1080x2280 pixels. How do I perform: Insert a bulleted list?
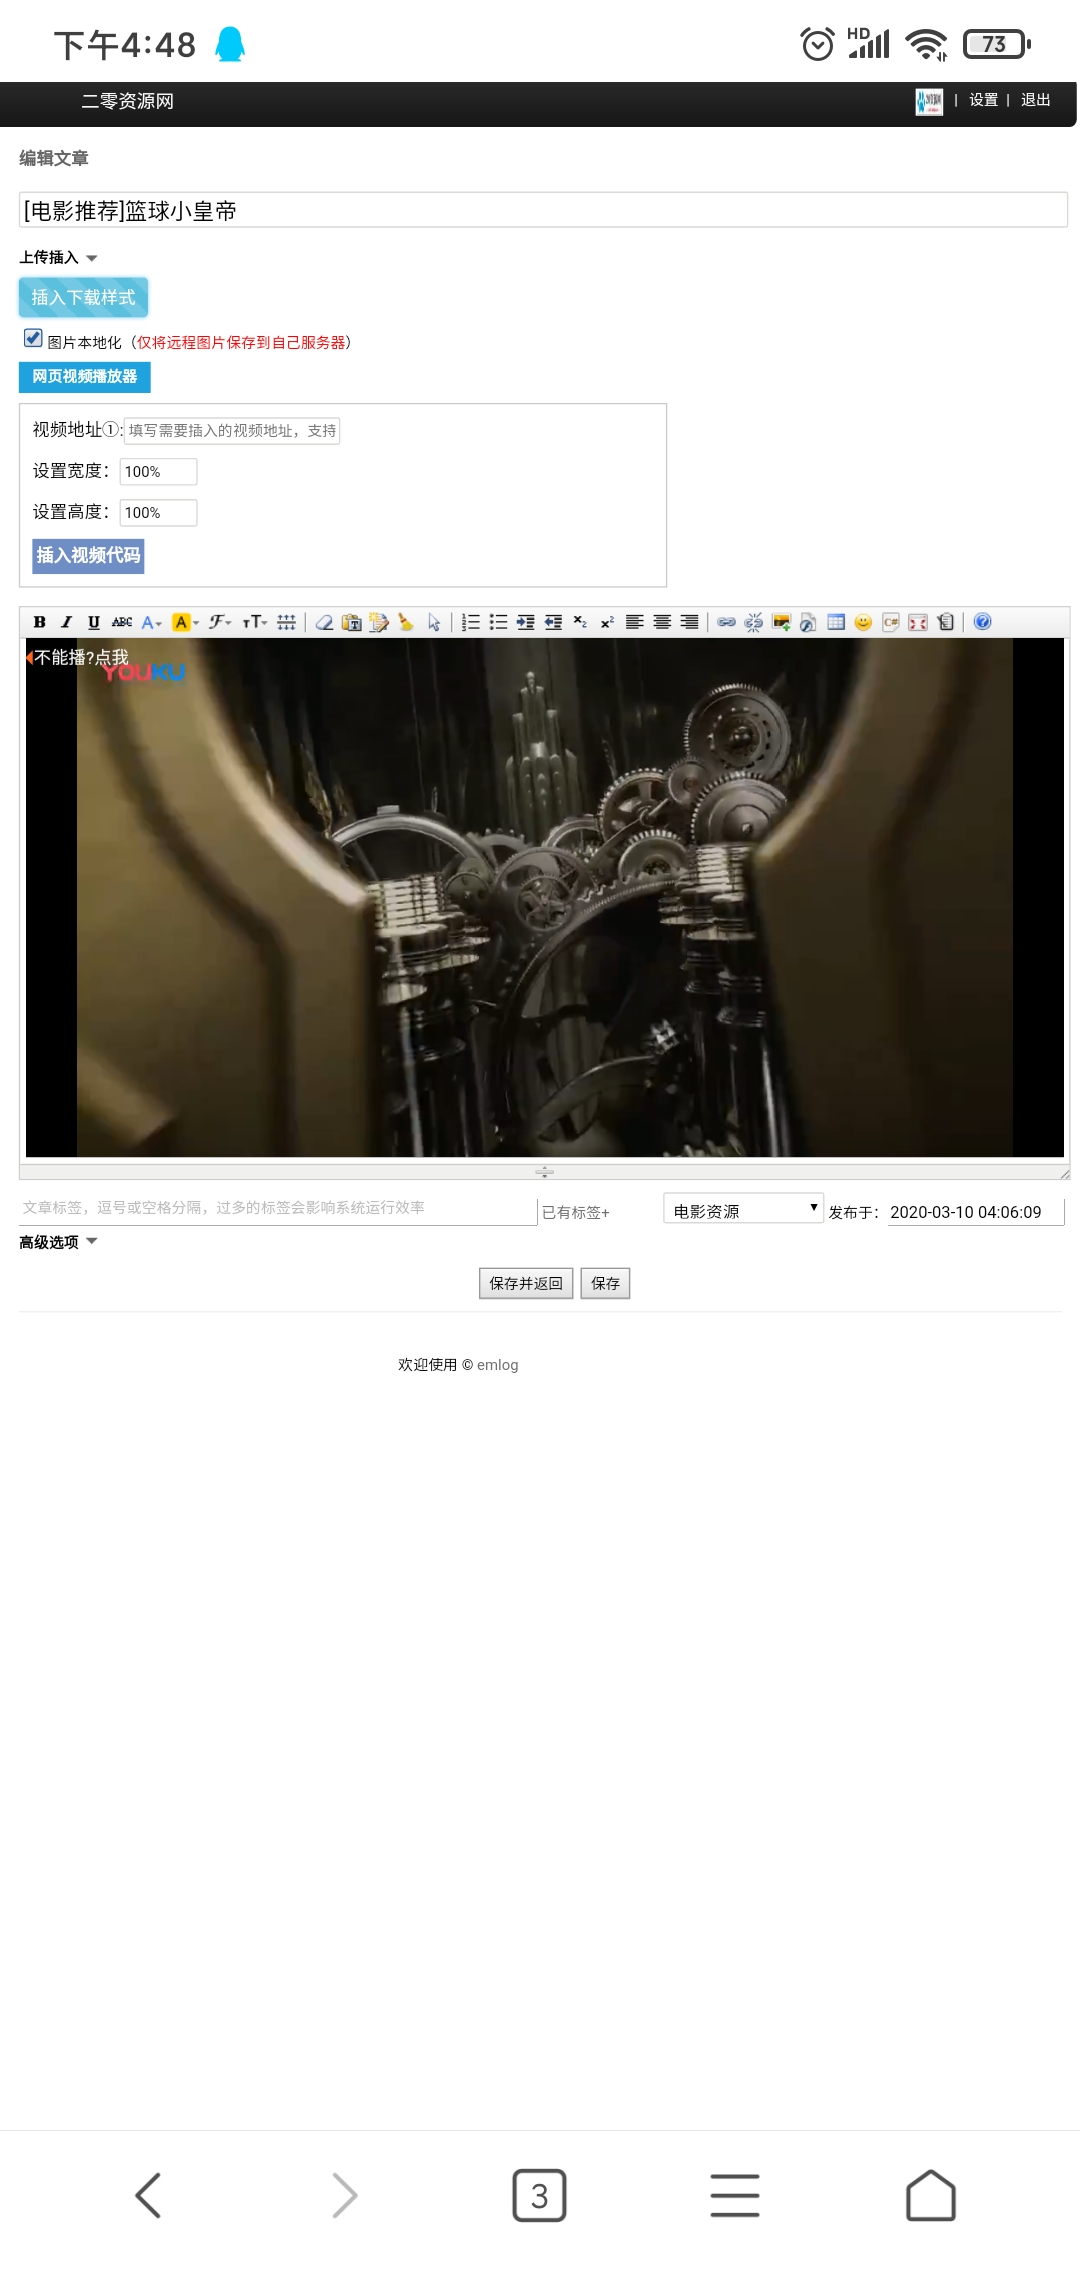click(x=498, y=622)
